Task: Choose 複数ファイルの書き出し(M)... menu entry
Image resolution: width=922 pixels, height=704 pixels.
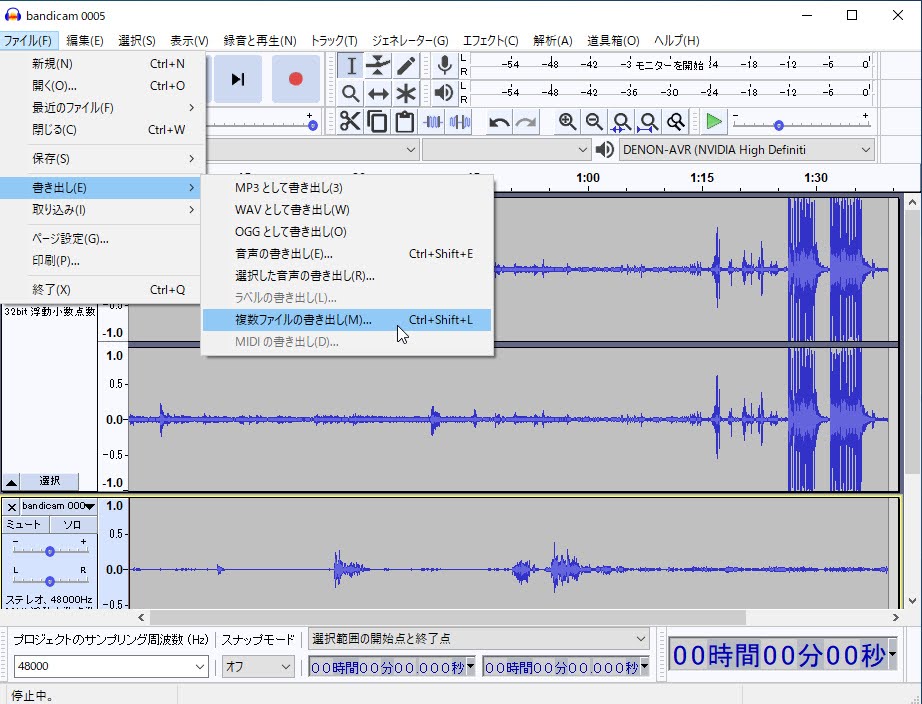Action: (x=302, y=320)
